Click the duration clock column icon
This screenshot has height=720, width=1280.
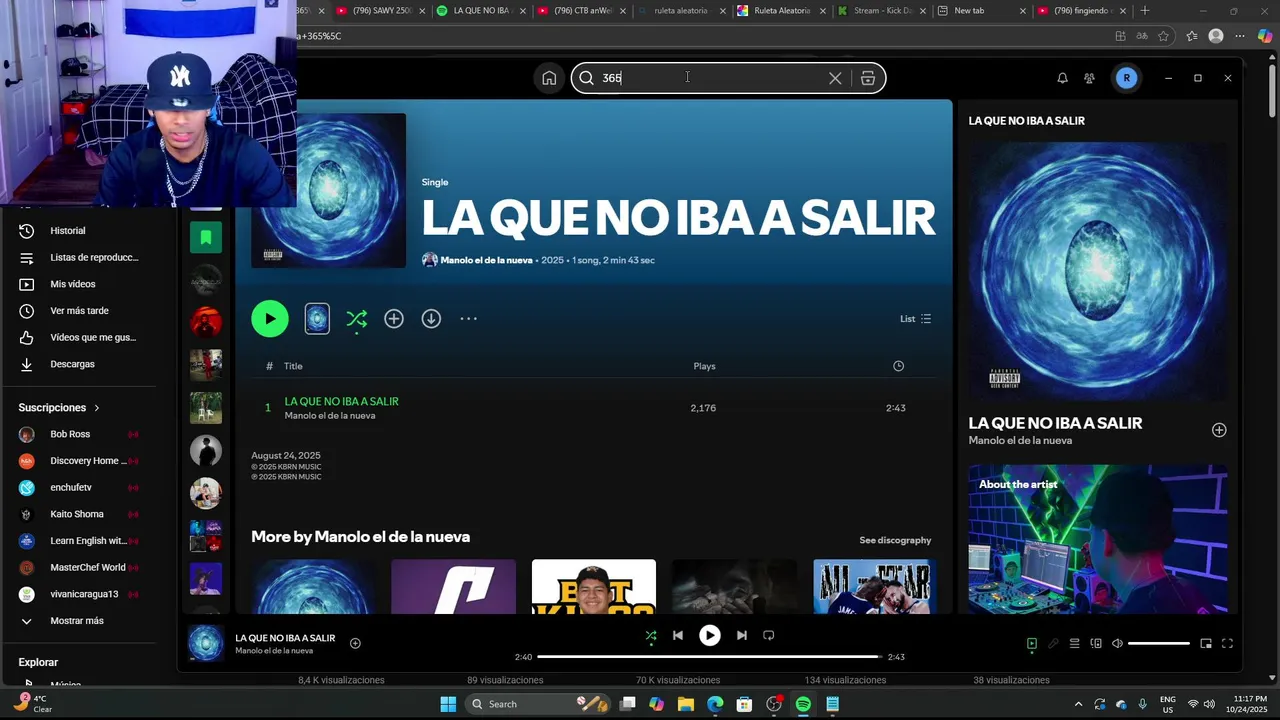[x=898, y=366]
